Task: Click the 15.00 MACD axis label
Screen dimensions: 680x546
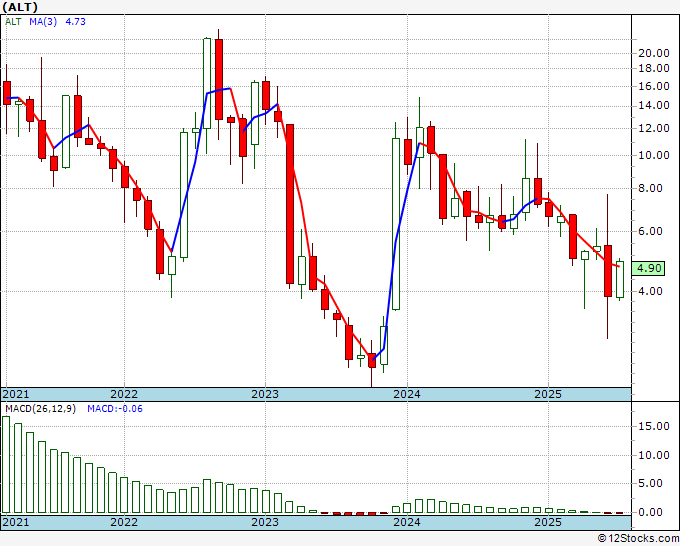Action: (654, 426)
